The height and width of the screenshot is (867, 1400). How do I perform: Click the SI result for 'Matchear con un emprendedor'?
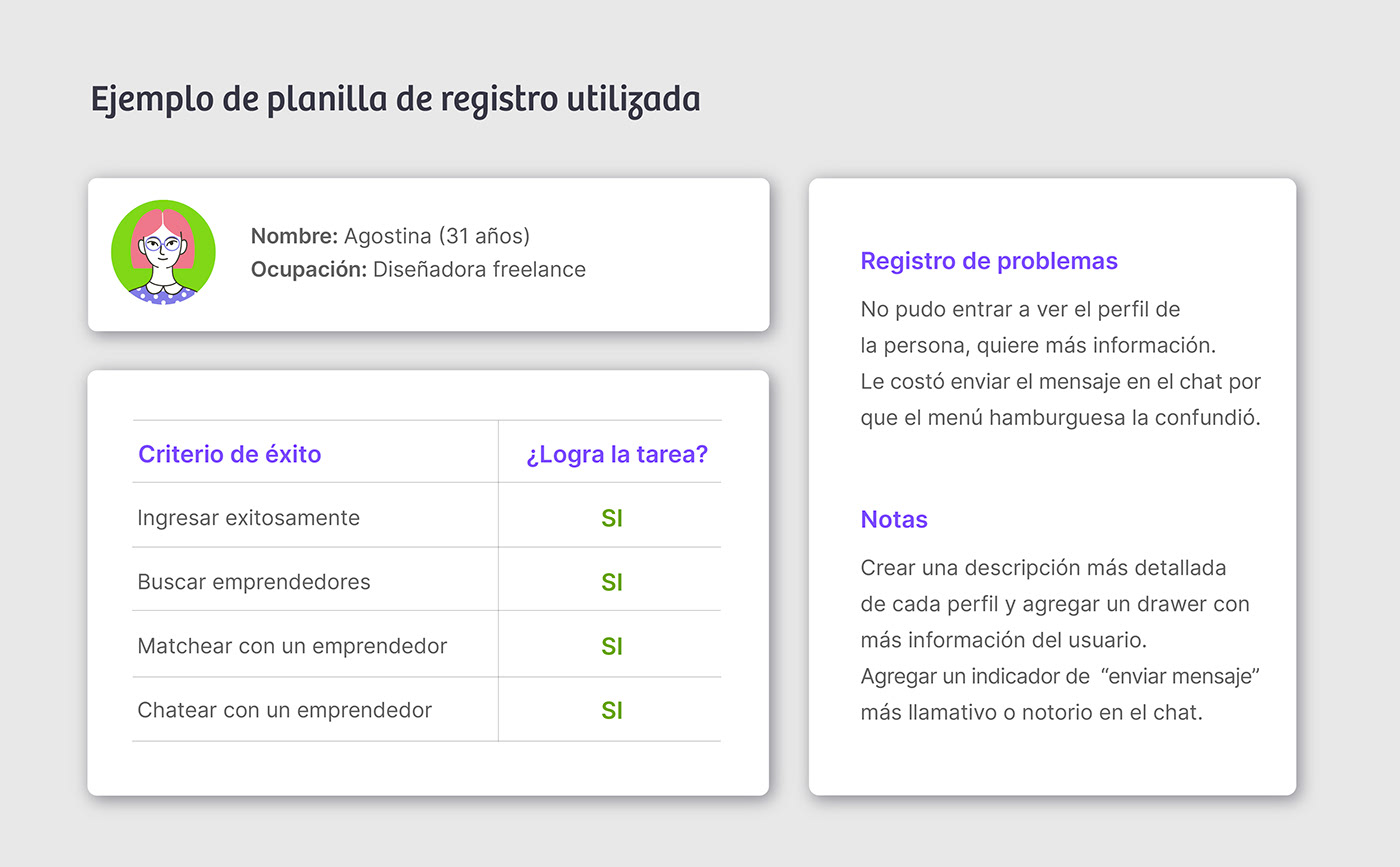(612, 646)
